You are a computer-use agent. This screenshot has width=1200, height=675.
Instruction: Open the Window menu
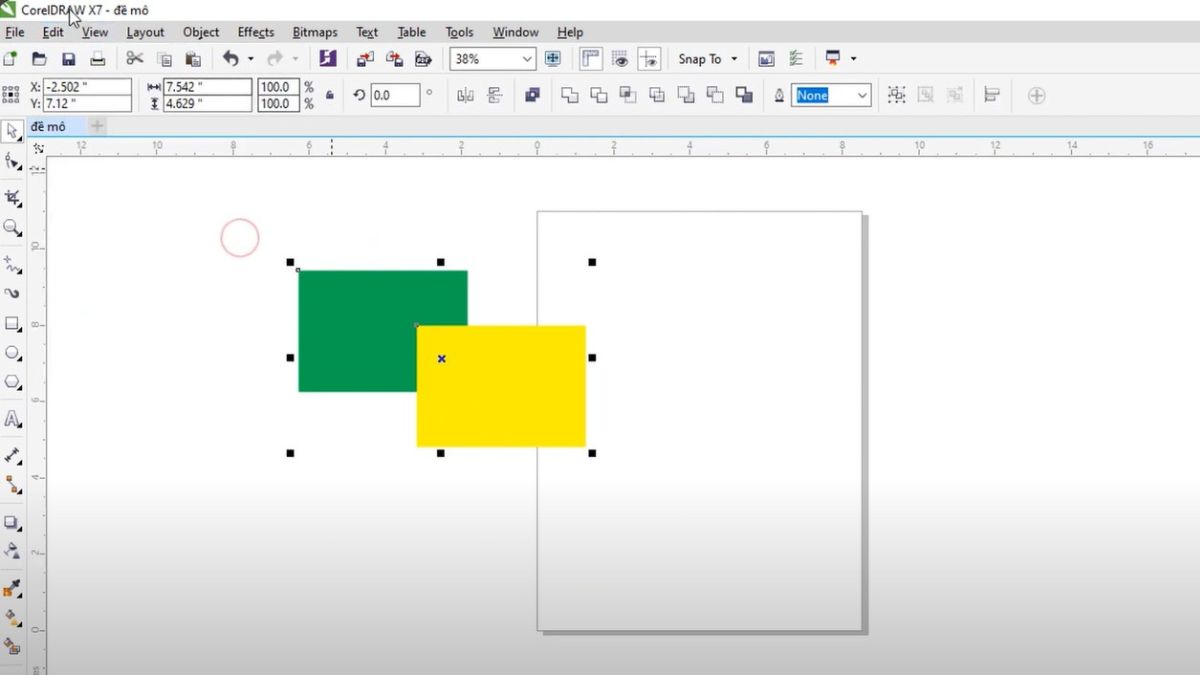(516, 32)
